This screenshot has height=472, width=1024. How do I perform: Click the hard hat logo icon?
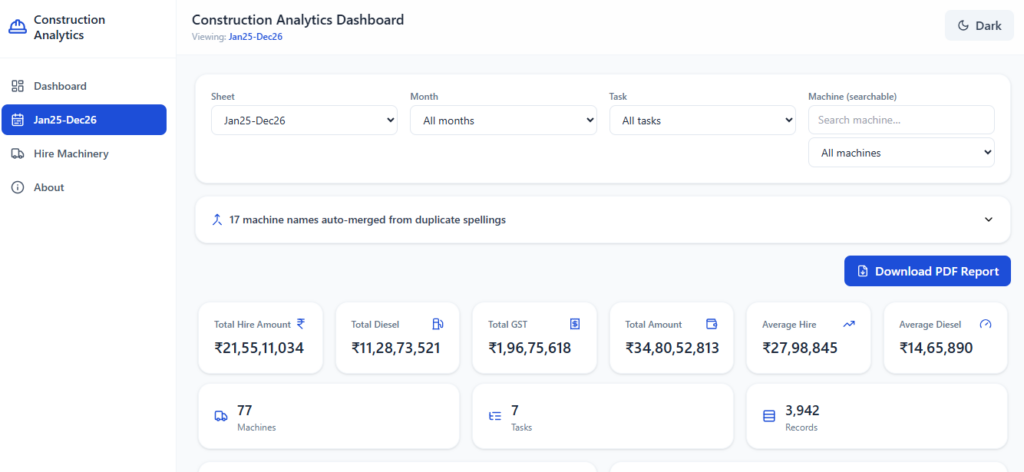(18, 27)
